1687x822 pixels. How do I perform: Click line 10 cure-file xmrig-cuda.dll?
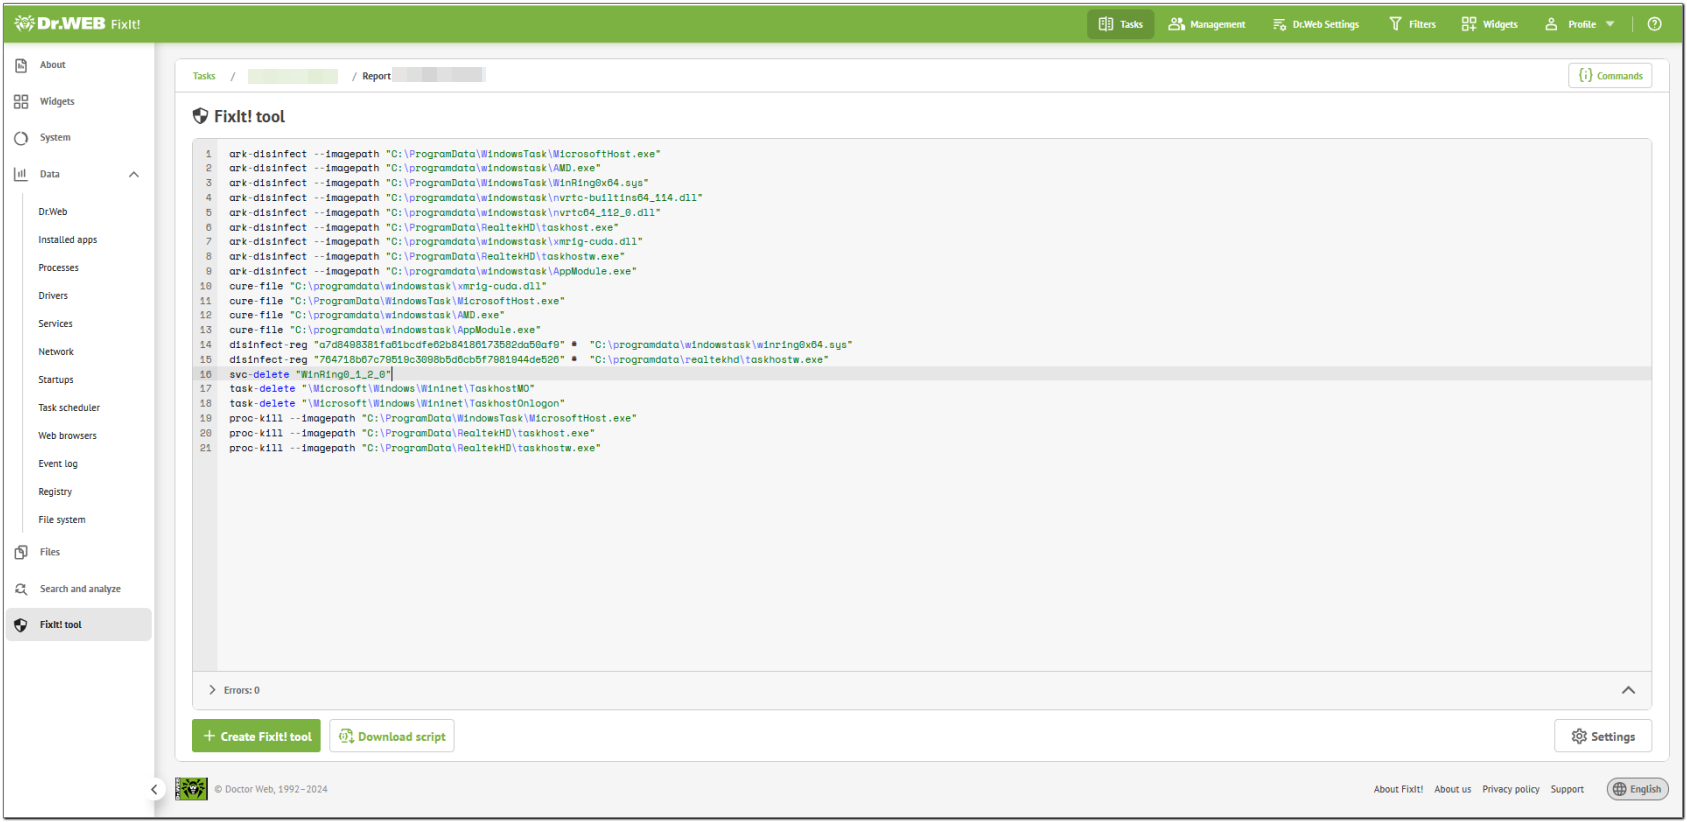pyautogui.click(x=388, y=286)
